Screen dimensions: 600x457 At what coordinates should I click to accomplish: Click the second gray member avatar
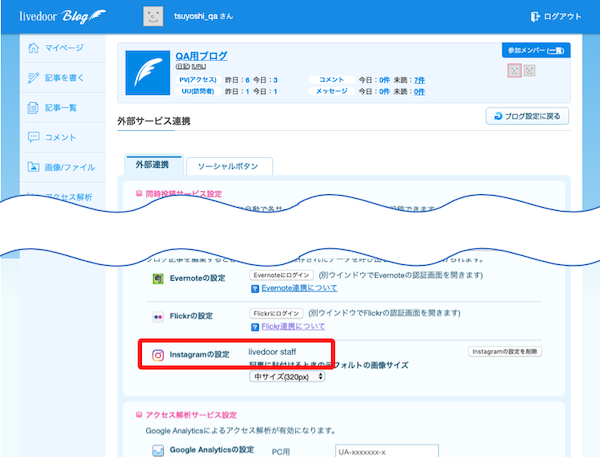530,71
